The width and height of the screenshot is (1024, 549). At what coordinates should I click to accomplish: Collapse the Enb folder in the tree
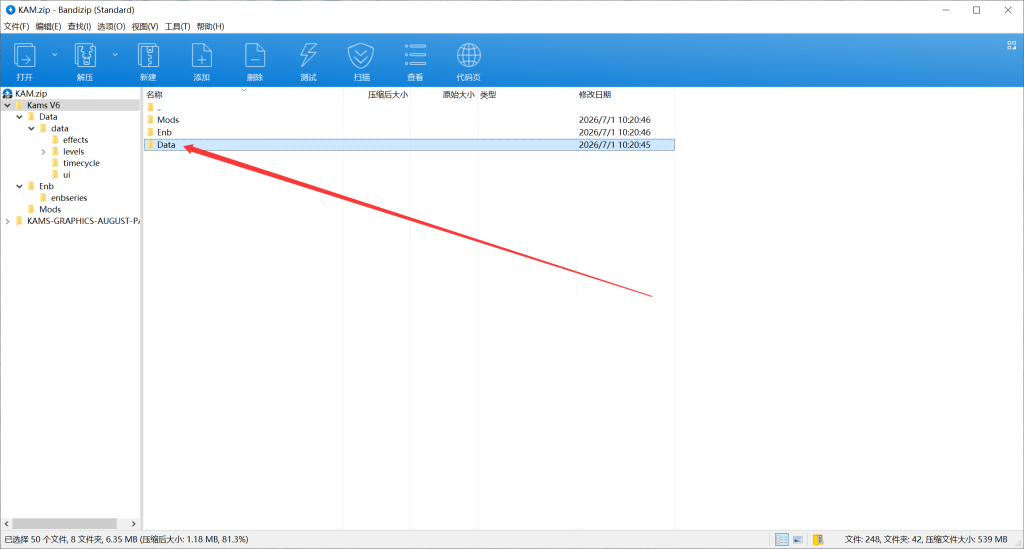[x=20, y=186]
